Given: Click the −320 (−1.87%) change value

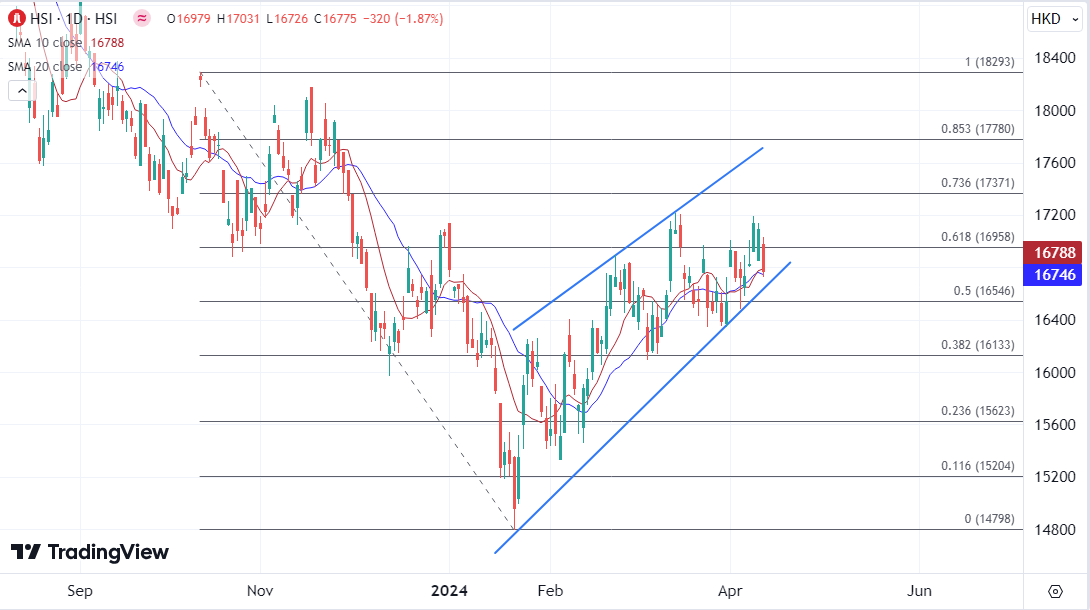Looking at the screenshot, I should click(x=403, y=19).
